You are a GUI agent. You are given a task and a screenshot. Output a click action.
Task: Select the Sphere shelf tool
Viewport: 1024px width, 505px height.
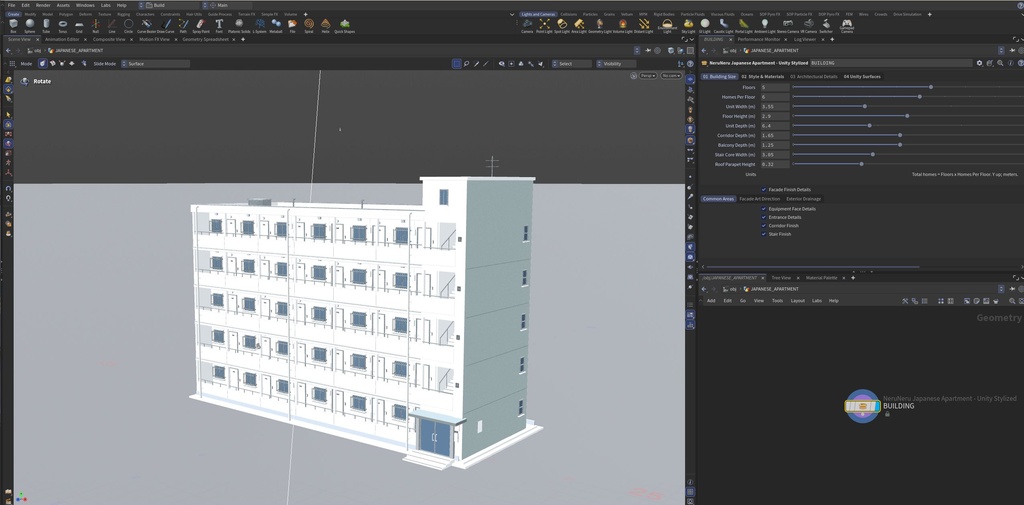point(29,25)
